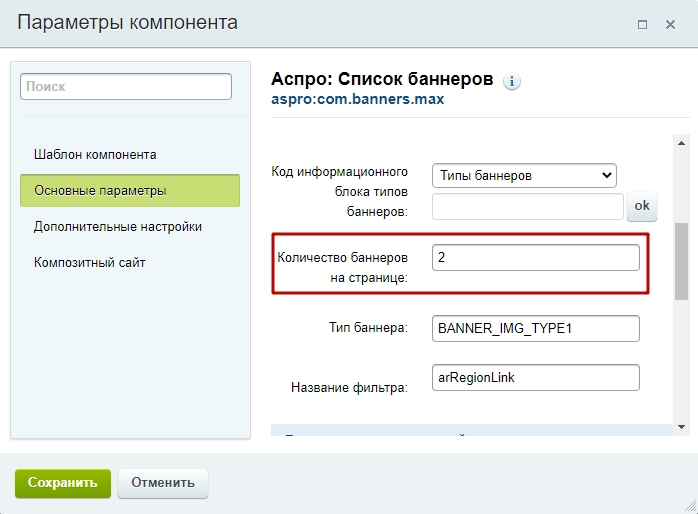Click the vertical scrollbar thumb

click(x=681, y=261)
